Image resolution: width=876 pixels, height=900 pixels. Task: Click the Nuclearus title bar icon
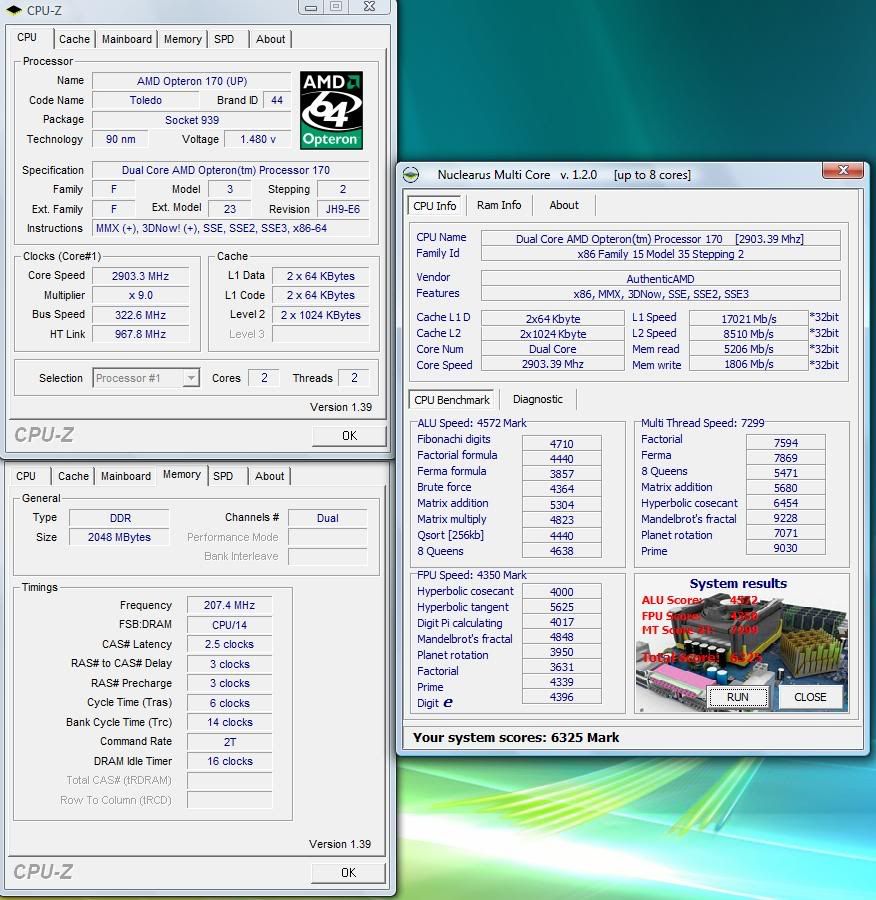tap(410, 174)
